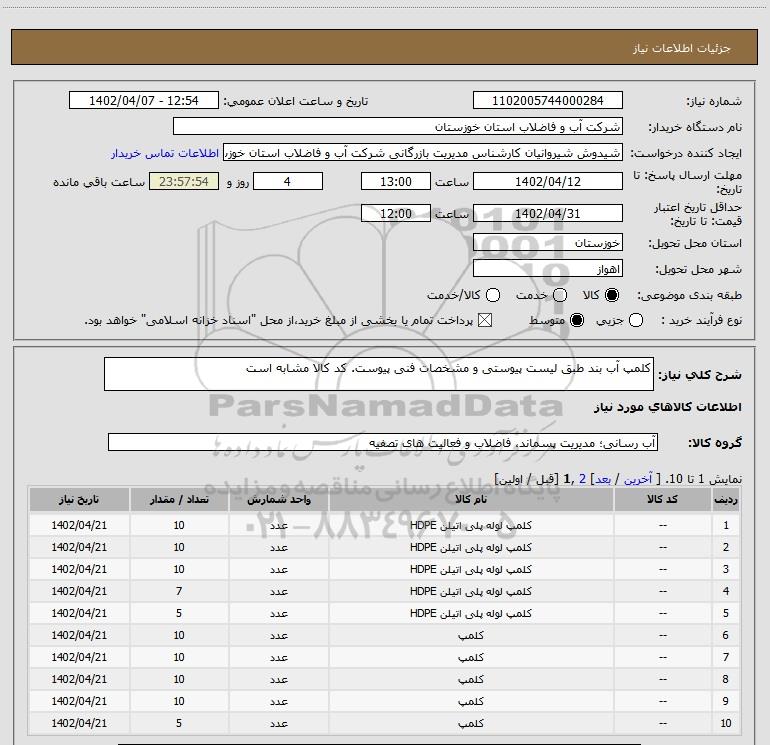Image resolution: width=770 pixels, height=745 pixels.
Task: Select item name in row 2 کلمپ لوله پلی اتیلن HDPE
Action: coord(471,547)
